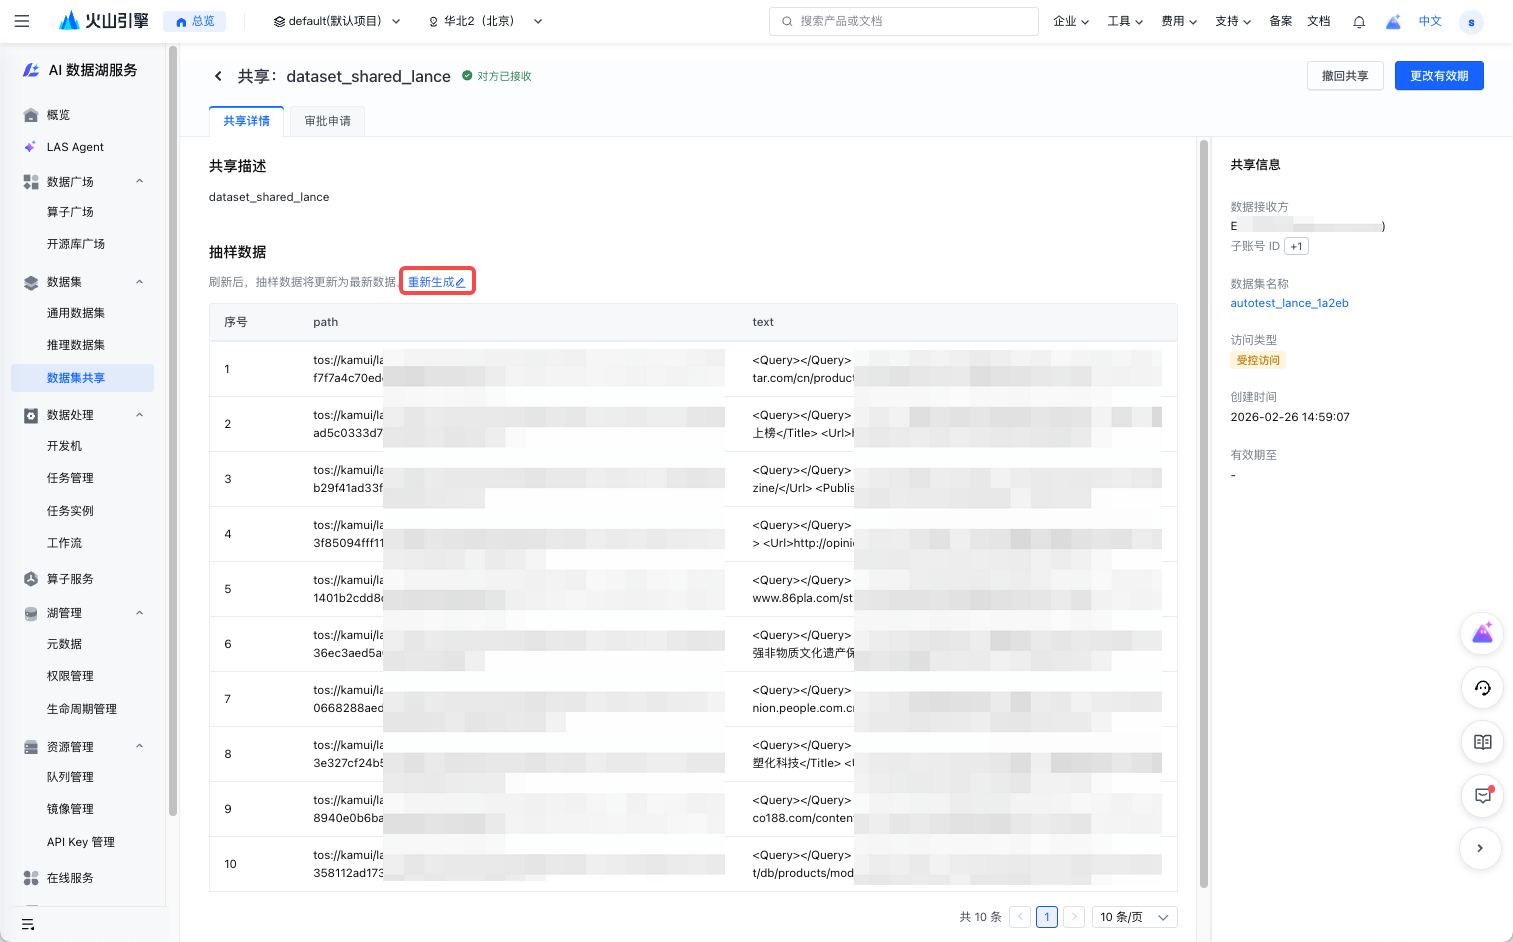Click the 撤回共享 button
The height and width of the screenshot is (942, 1513).
(1344, 76)
